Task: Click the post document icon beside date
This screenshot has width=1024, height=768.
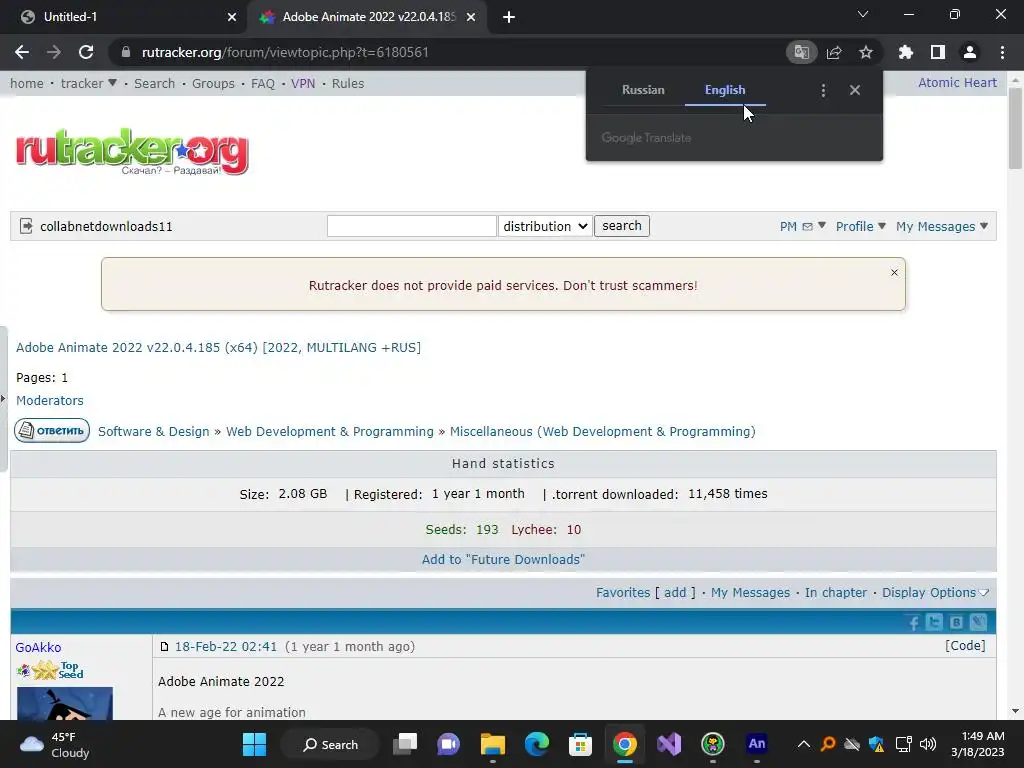Action: coord(164,647)
